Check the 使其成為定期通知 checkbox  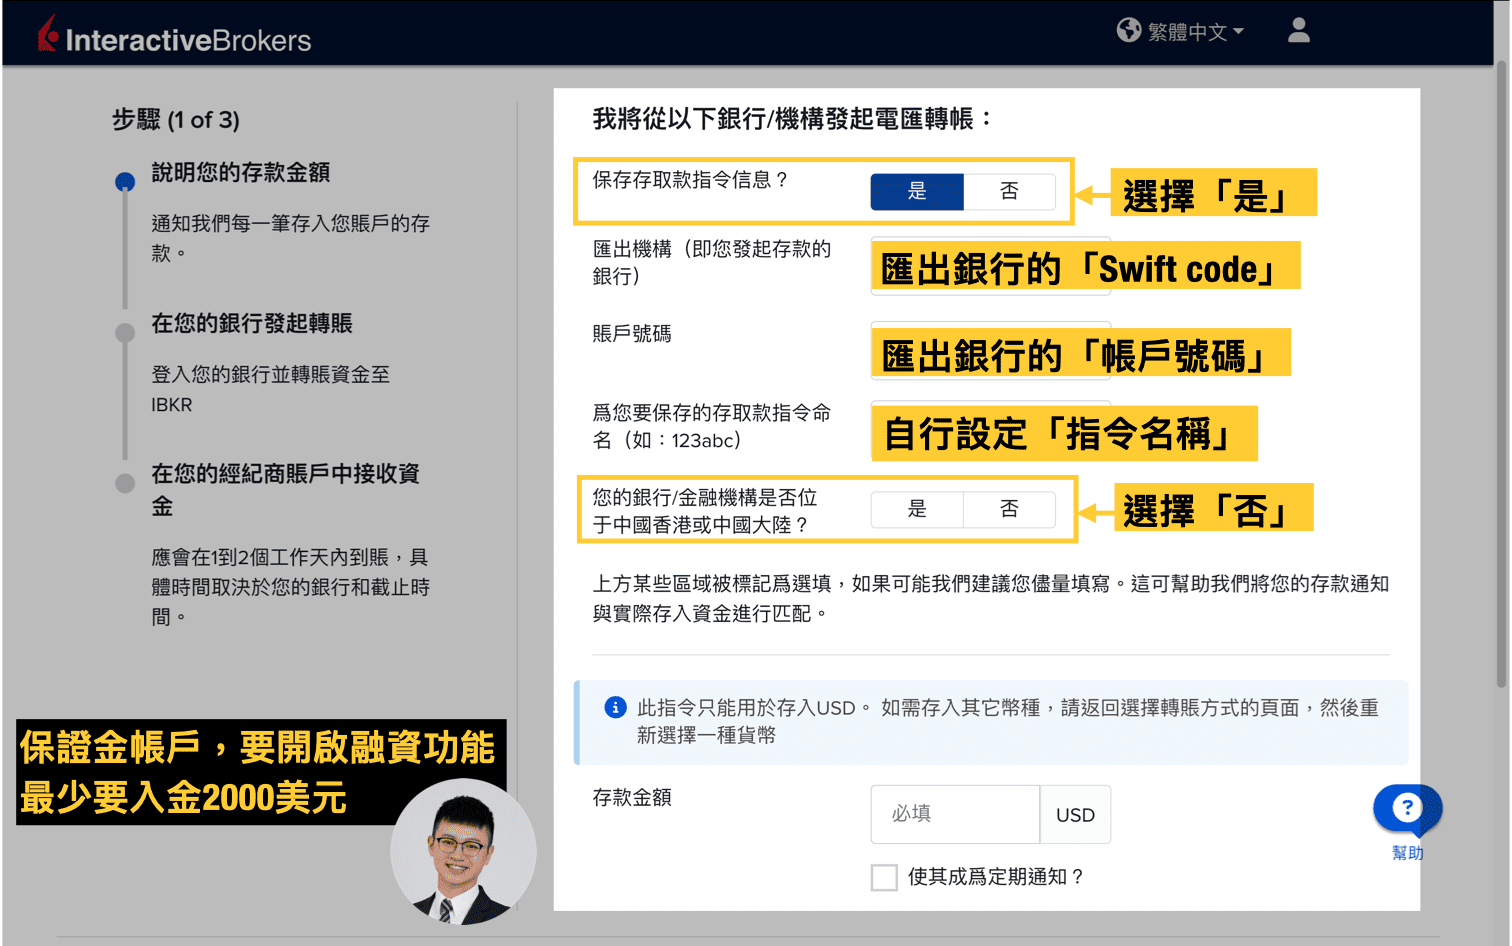pyautogui.click(x=884, y=877)
